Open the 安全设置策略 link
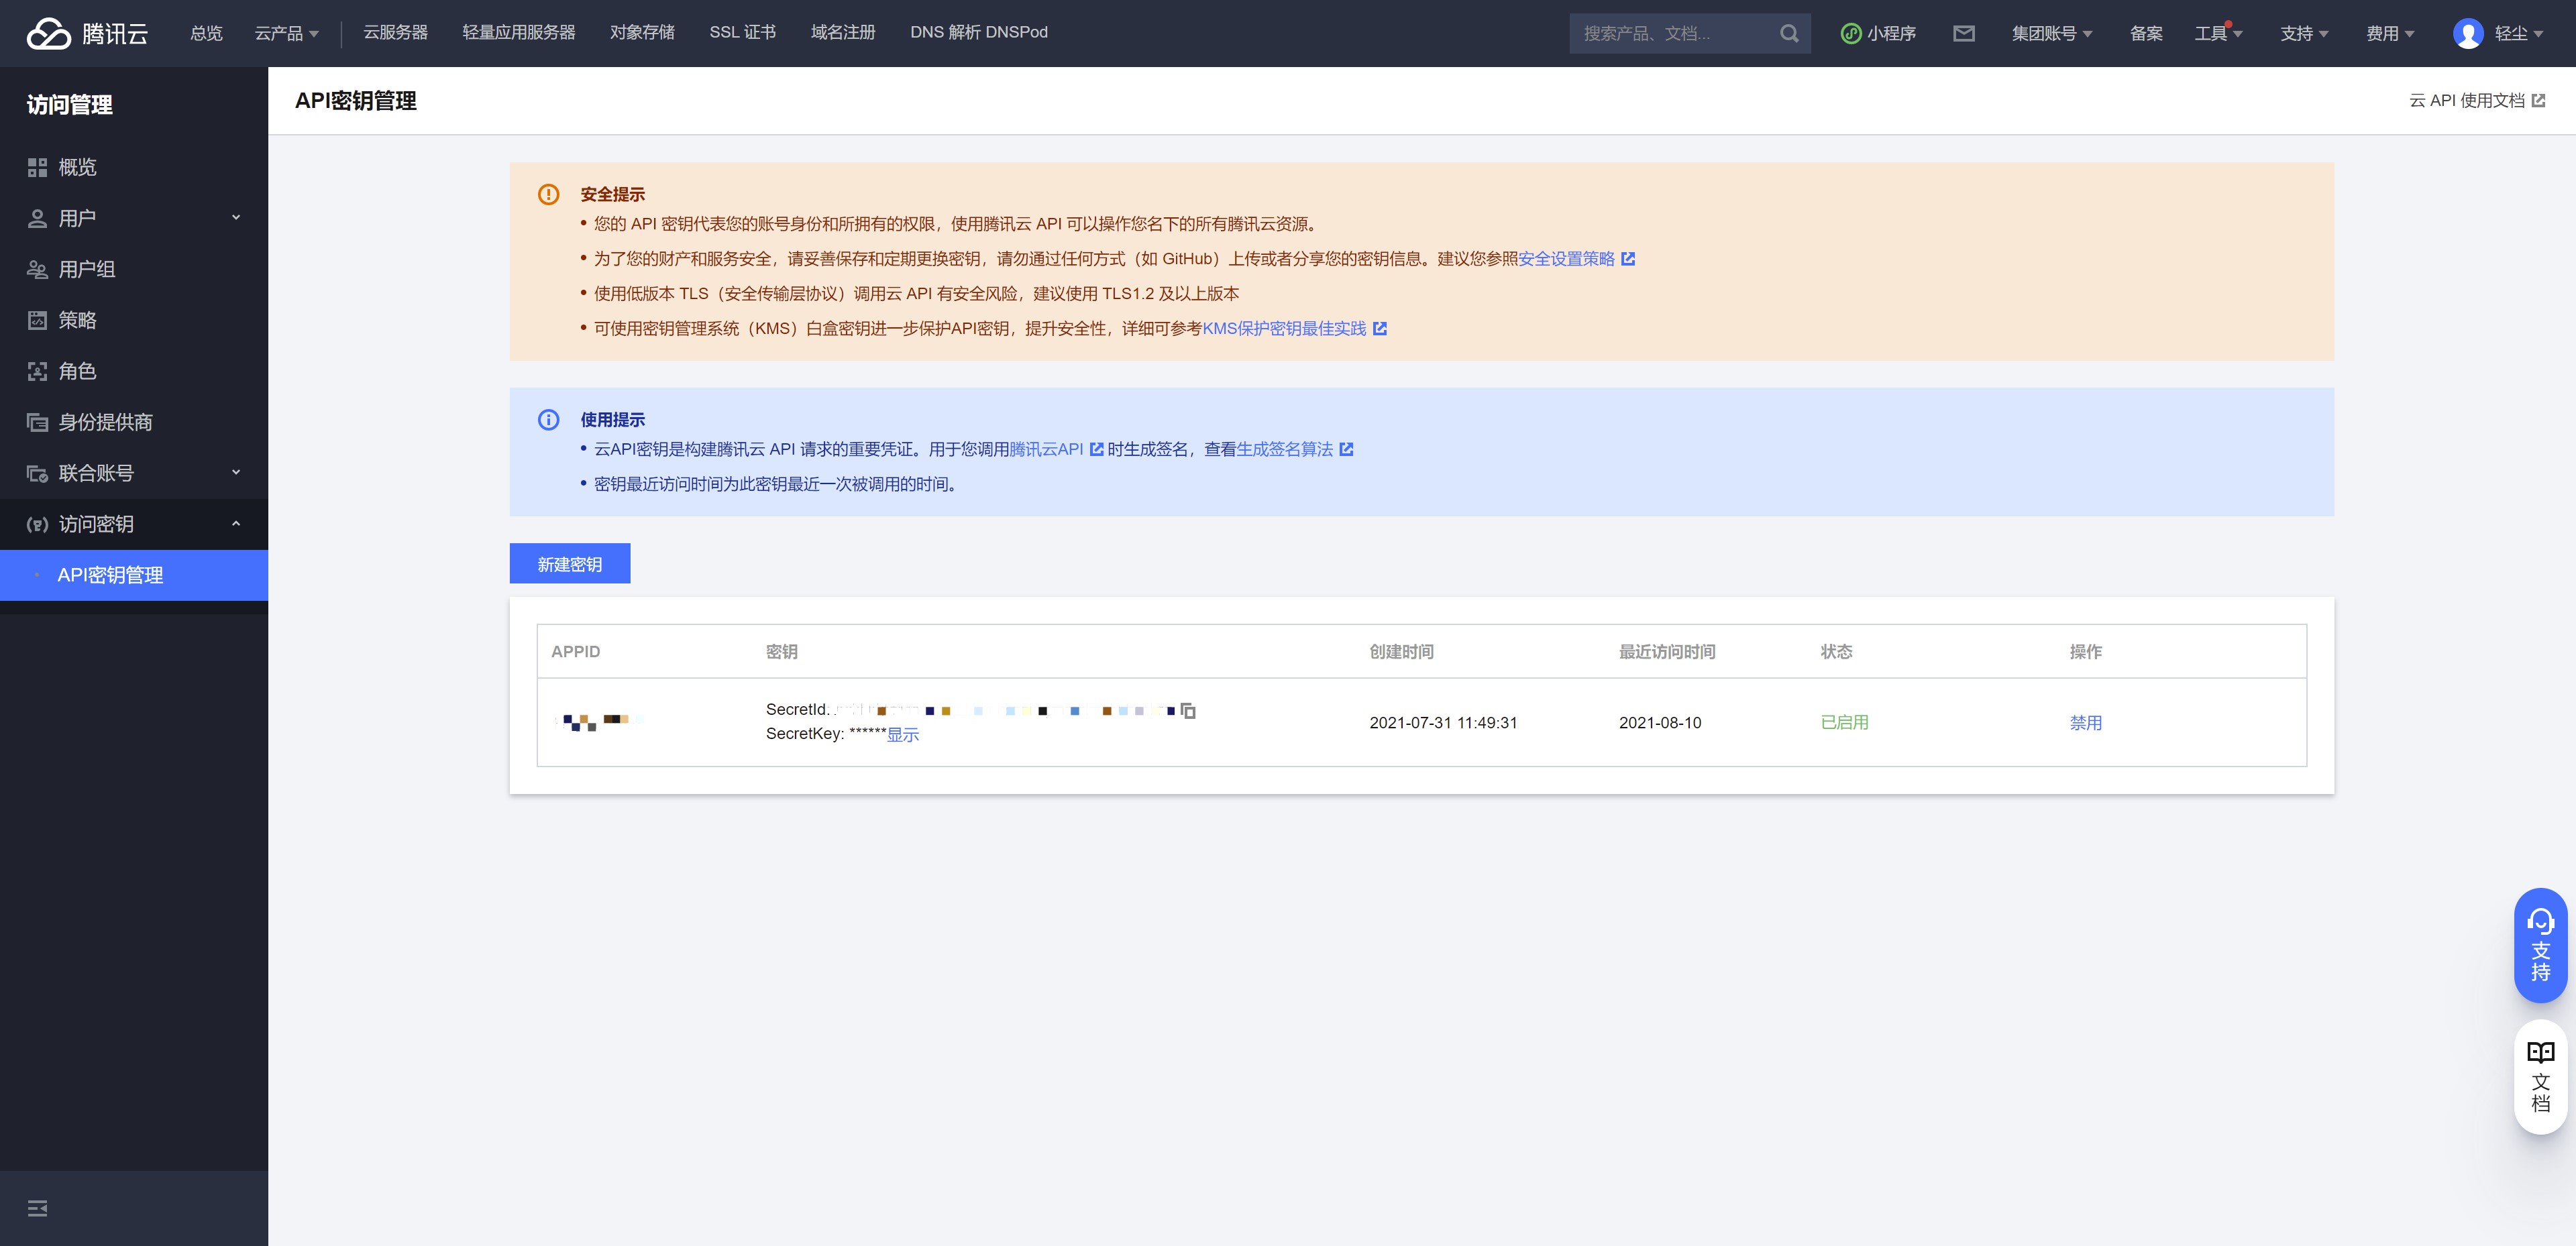Screen dimensions: 2576x1246 [1566, 259]
